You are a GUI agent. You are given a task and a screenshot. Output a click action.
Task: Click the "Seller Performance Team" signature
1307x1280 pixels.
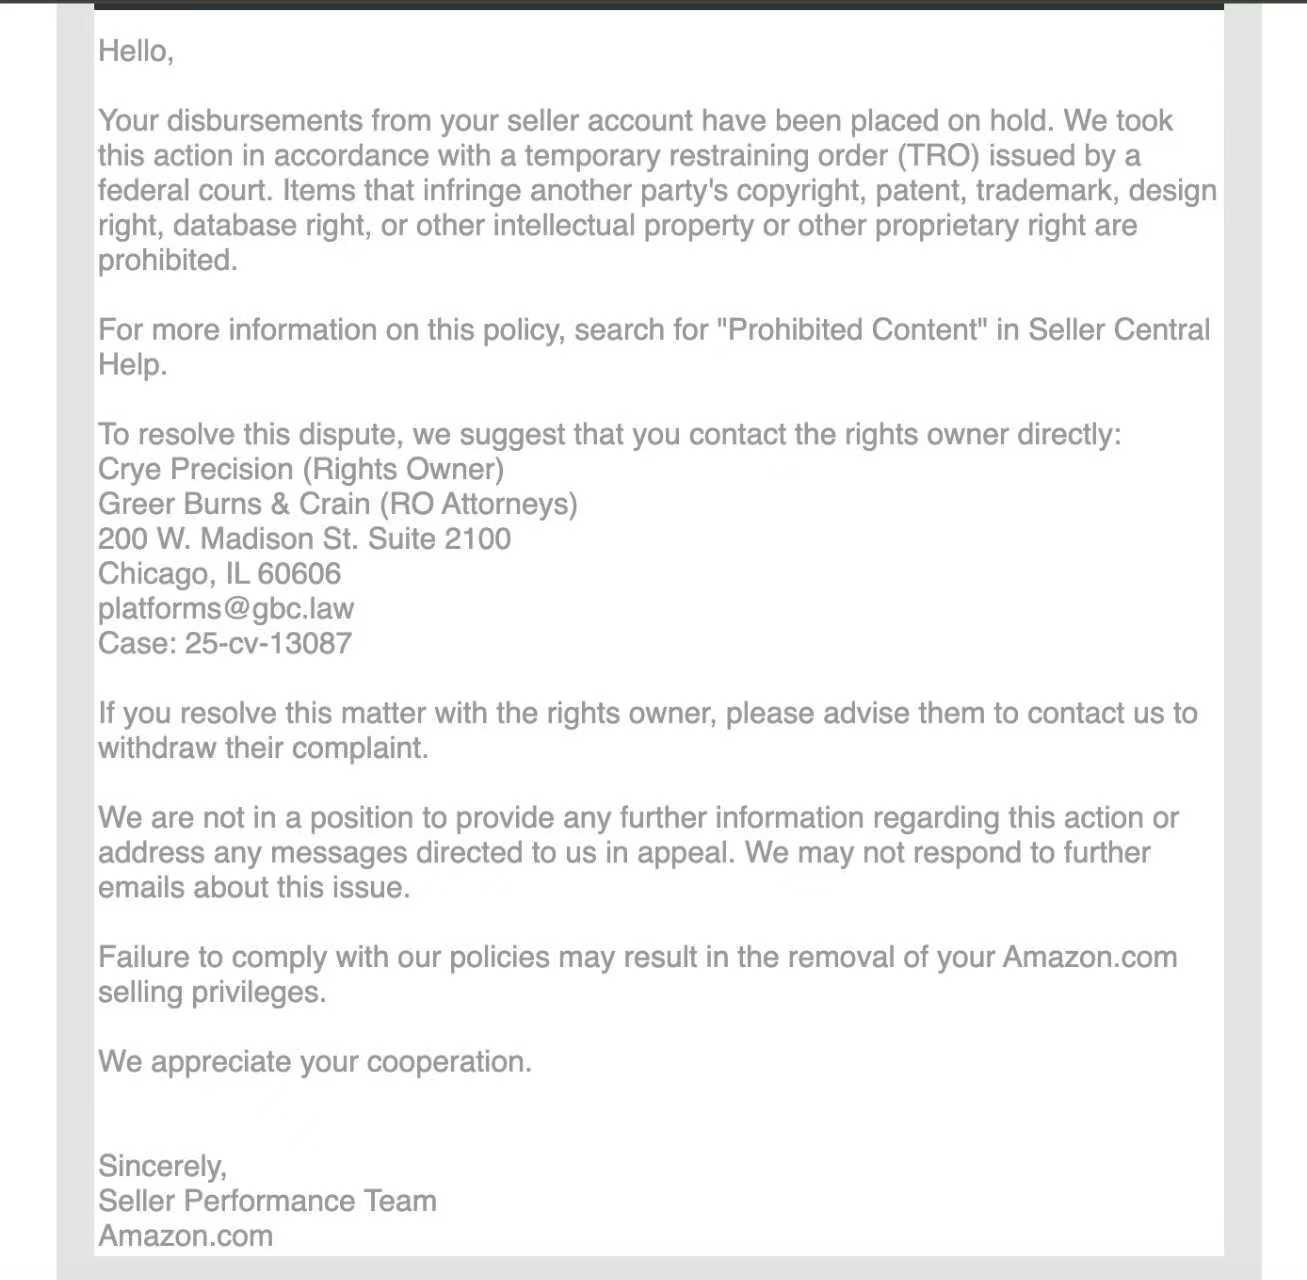(x=267, y=1200)
